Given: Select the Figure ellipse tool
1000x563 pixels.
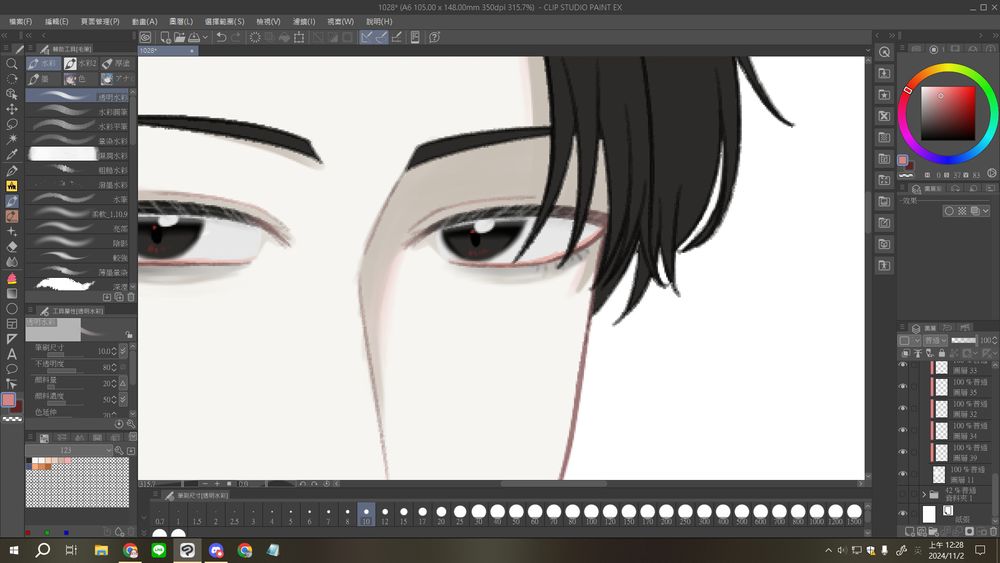Looking at the screenshot, I should tap(11, 309).
